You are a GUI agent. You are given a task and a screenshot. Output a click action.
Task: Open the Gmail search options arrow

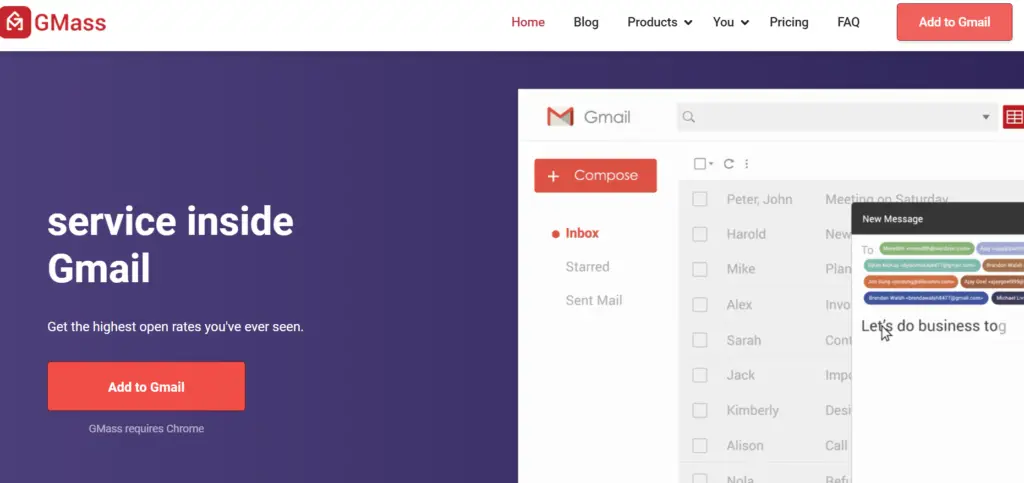tap(984, 117)
